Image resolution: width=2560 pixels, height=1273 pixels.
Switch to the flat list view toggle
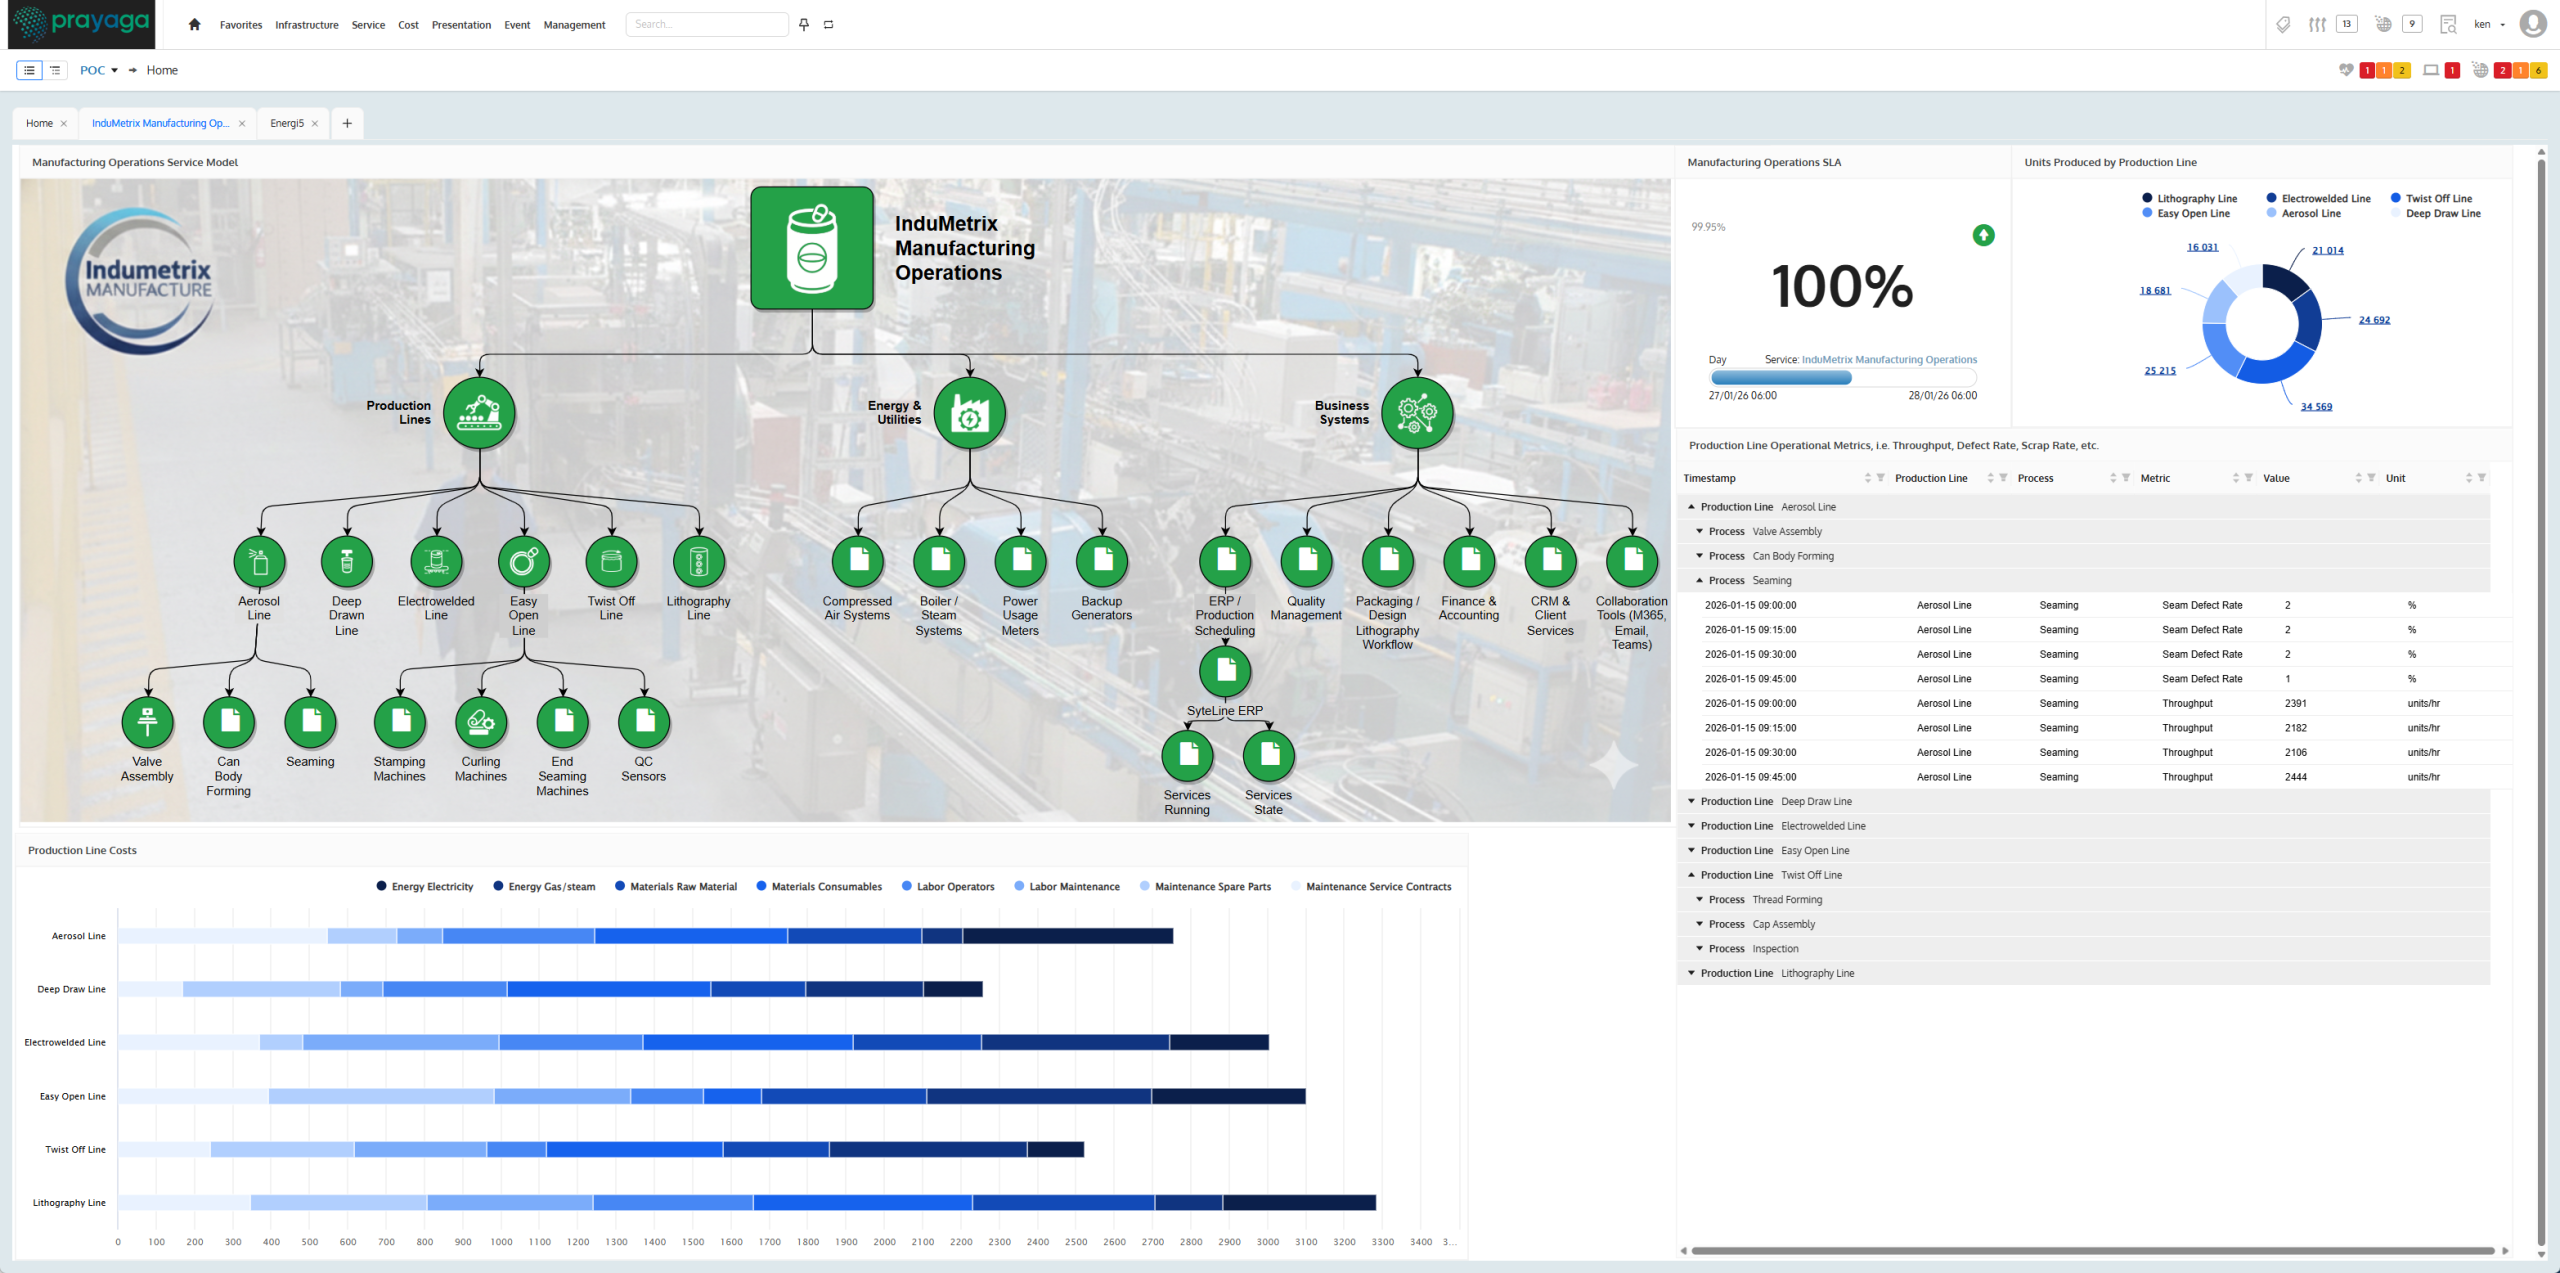click(x=29, y=70)
